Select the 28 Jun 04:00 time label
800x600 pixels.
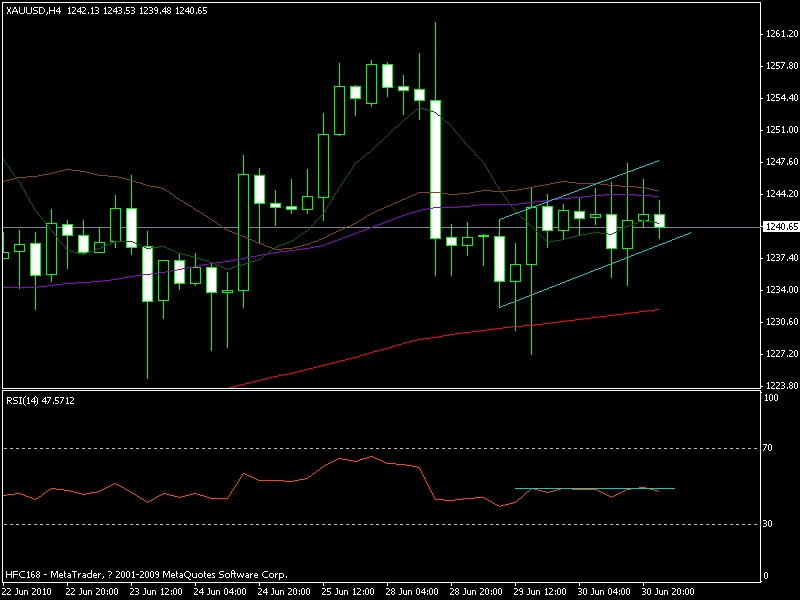pos(412,592)
